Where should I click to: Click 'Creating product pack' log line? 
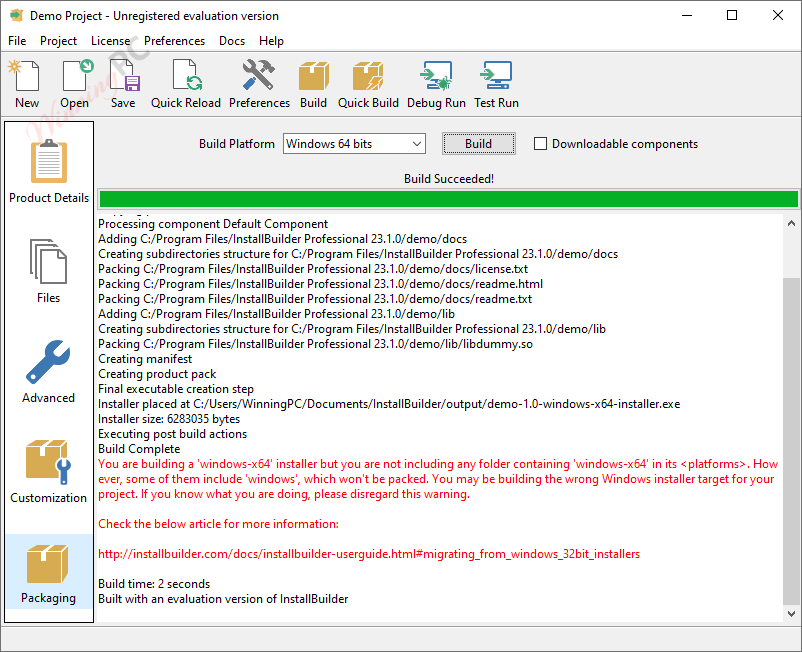point(157,374)
